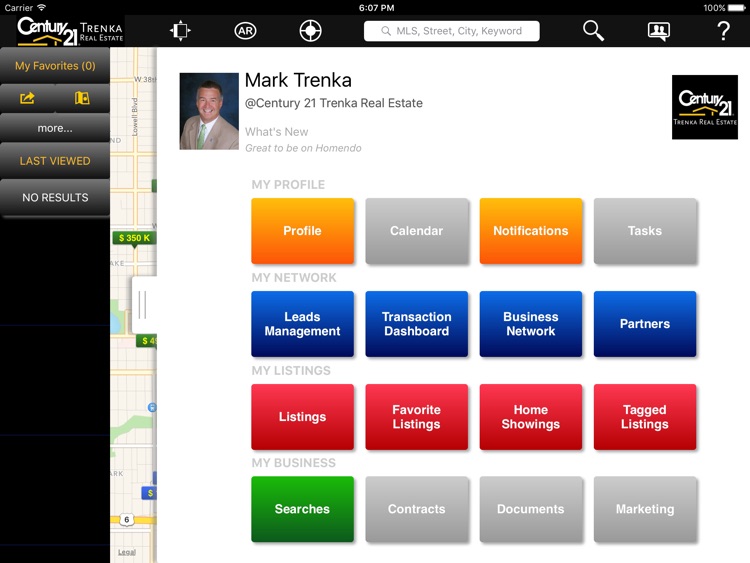The height and width of the screenshot is (563, 750).
Task: Open the Tasks tile
Action: point(645,231)
